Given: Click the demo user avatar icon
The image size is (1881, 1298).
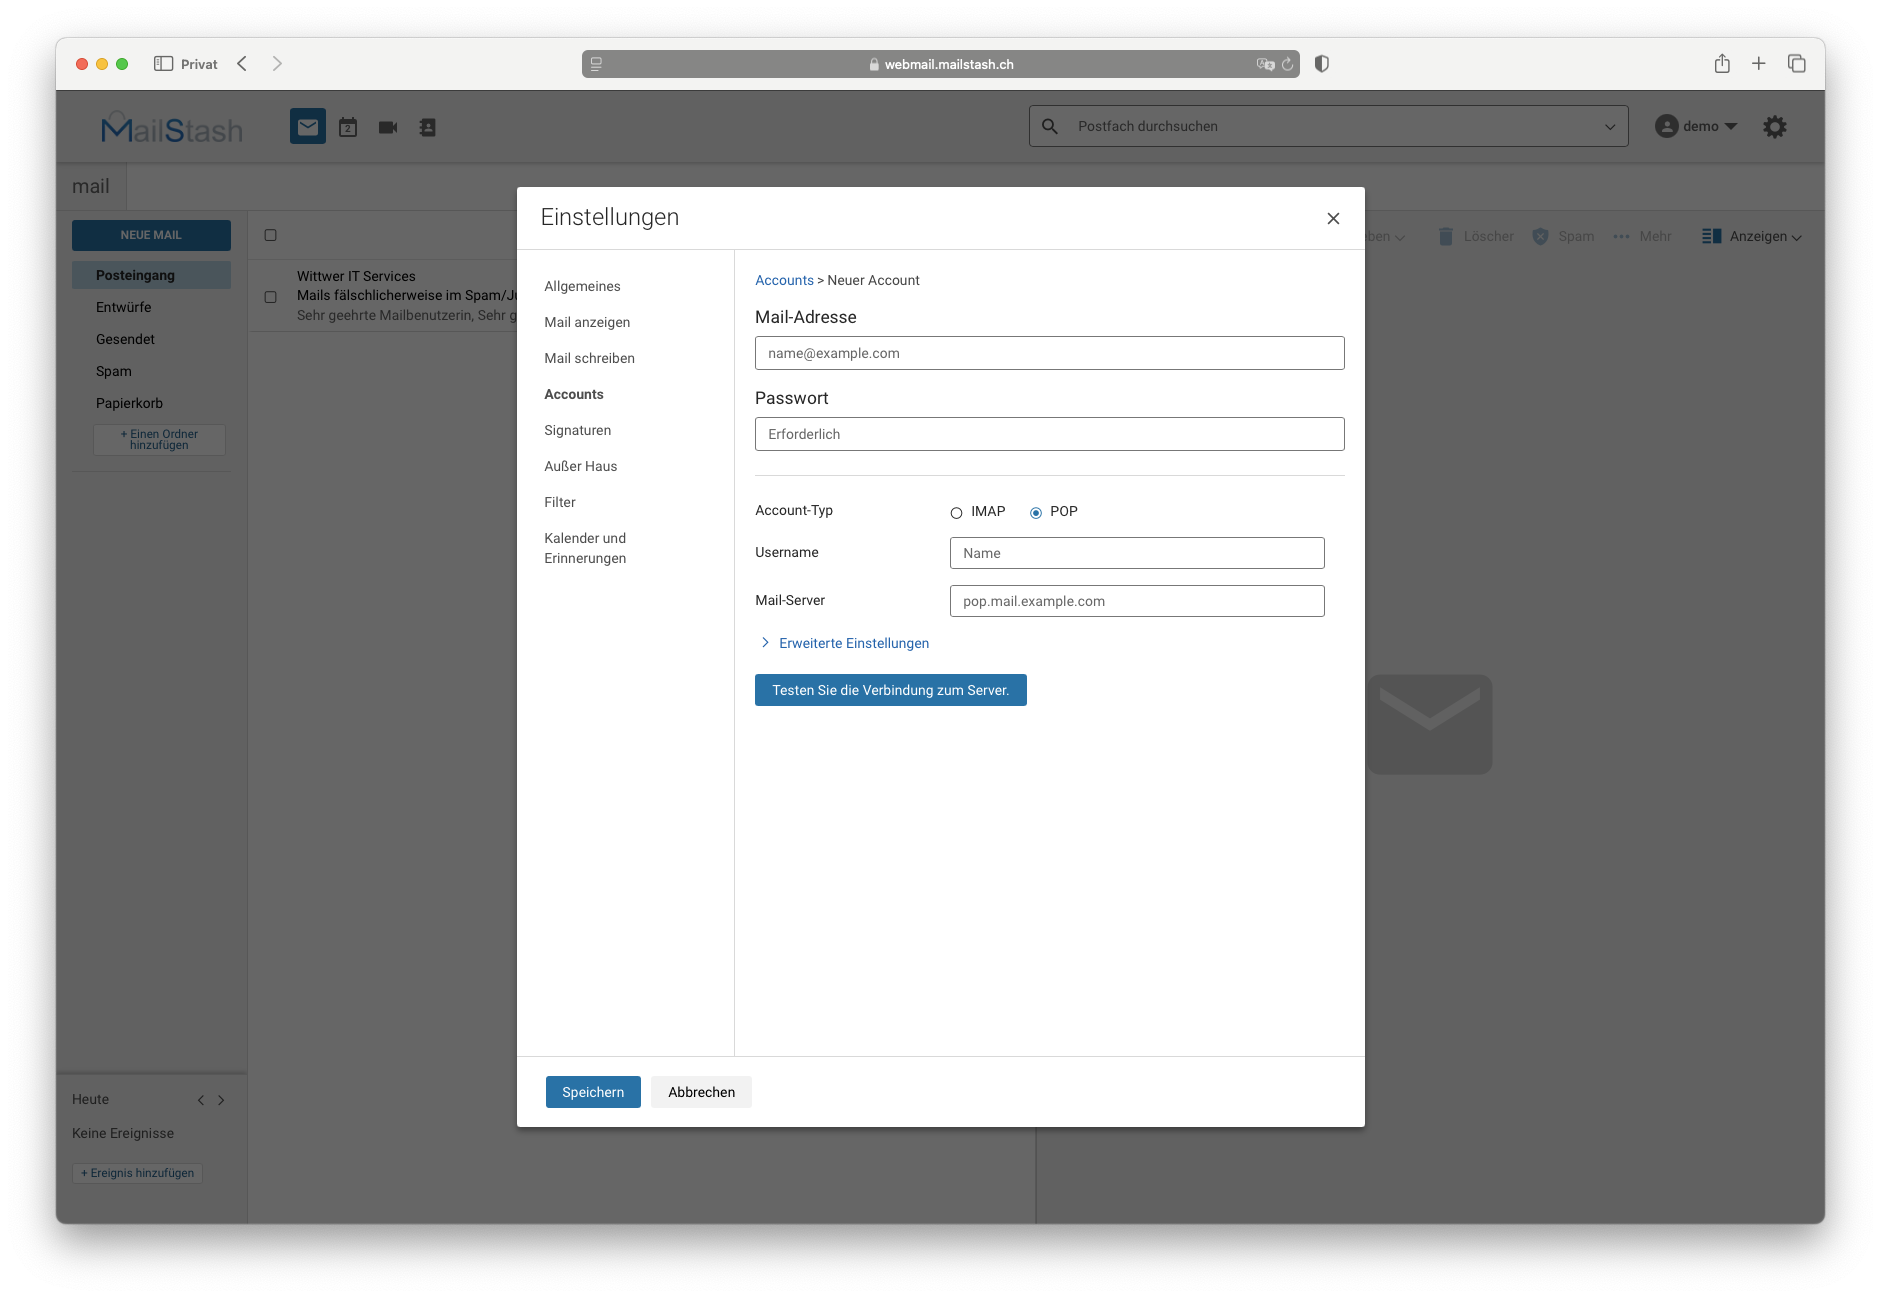Looking at the screenshot, I should [1666, 126].
